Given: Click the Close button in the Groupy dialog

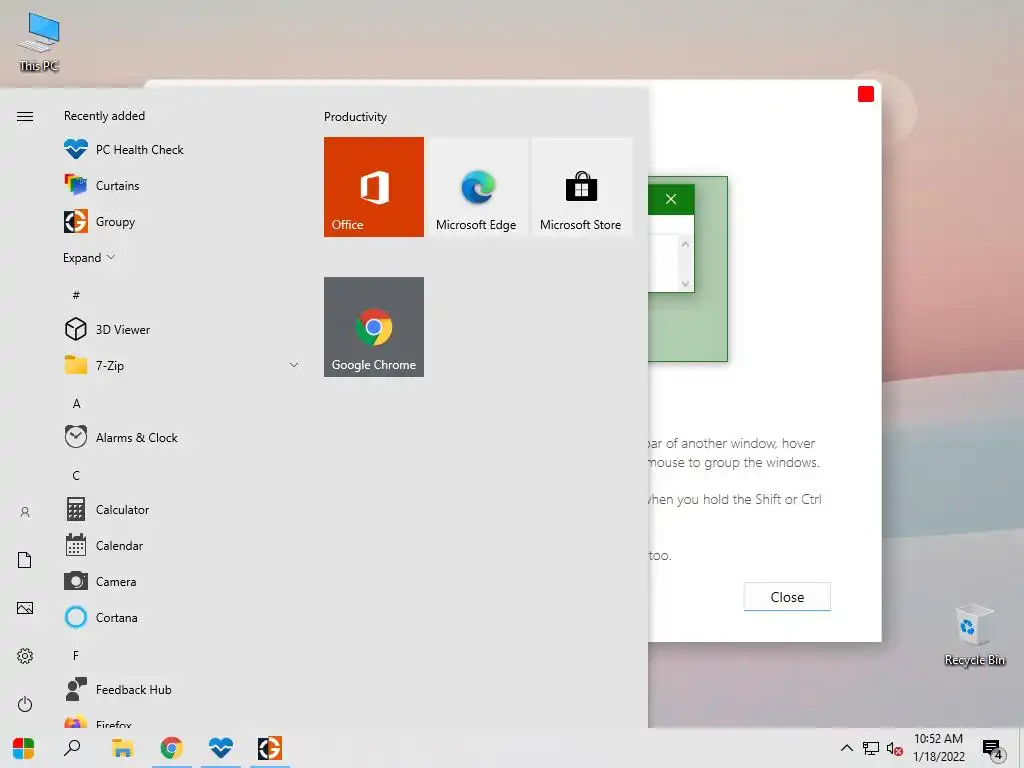Looking at the screenshot, I should point(787,596).
